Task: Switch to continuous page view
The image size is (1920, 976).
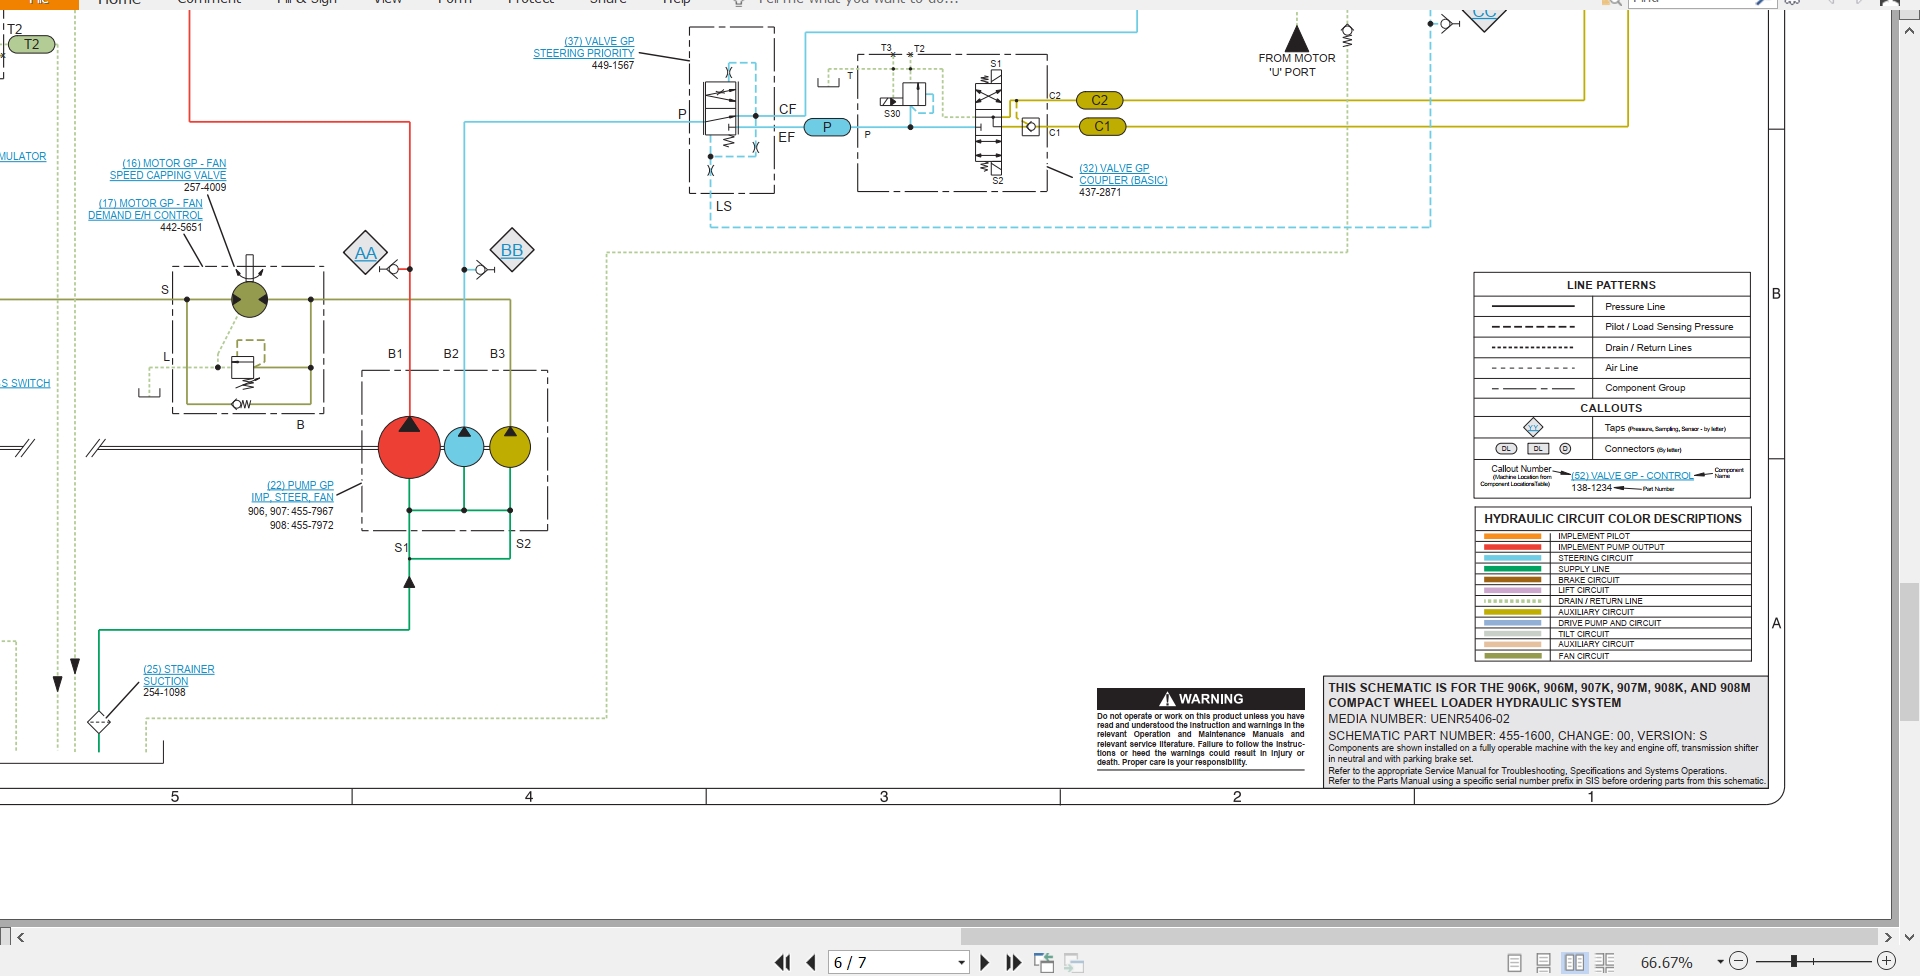Action: (x=1544, y=962)
